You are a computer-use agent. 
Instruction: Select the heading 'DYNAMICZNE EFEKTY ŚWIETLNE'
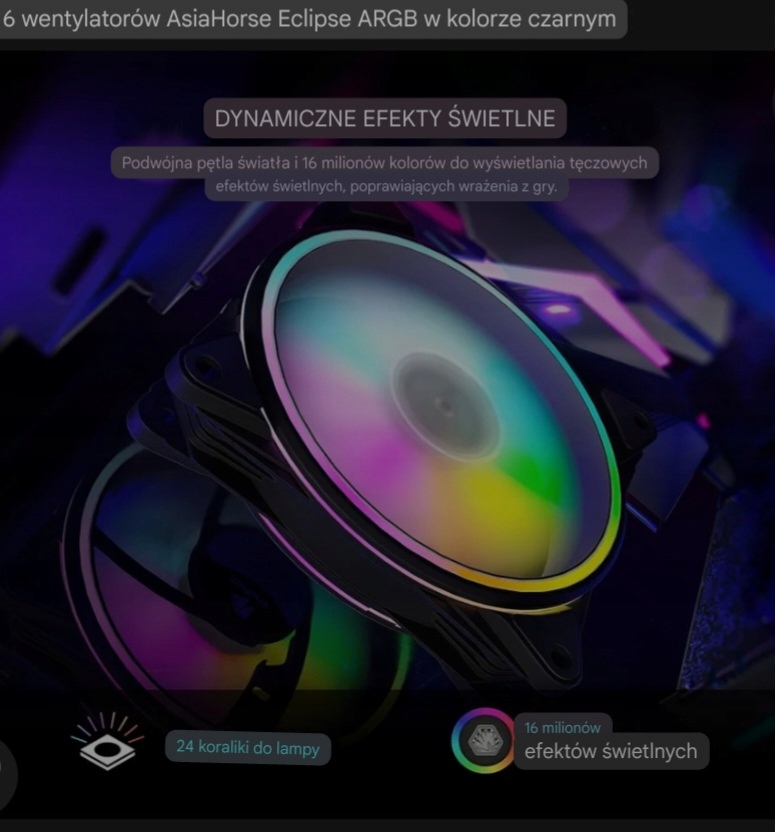pyautogui.click(x=385, y=118)
